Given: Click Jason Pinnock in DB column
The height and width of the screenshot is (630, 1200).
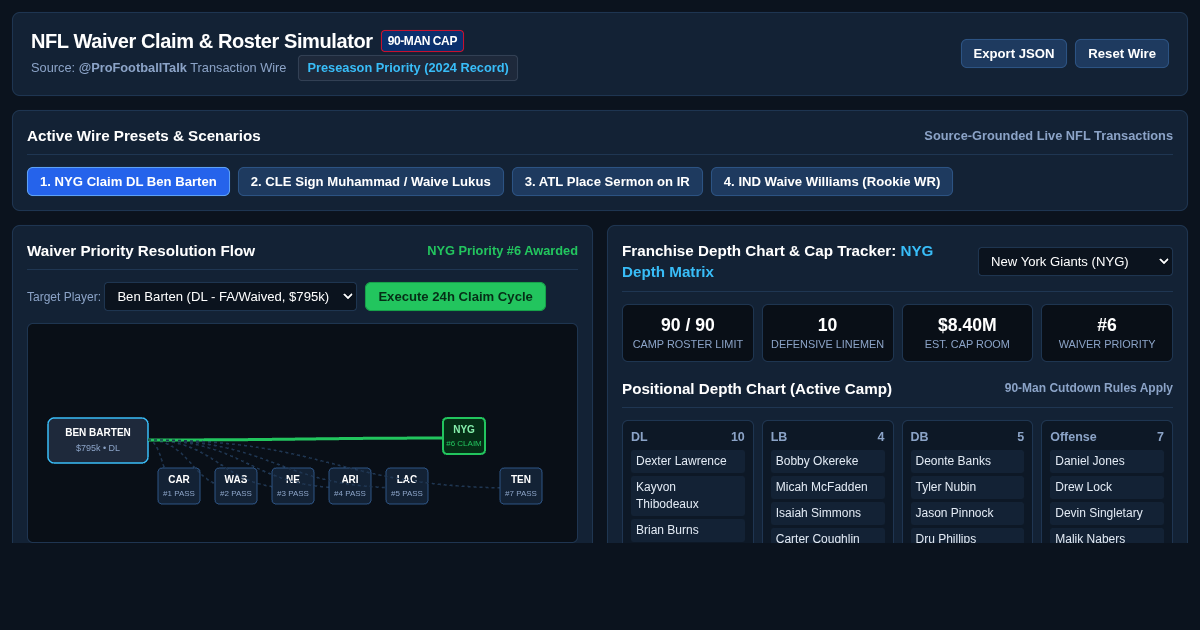Looking at the screenshot, I should [967, 513].
